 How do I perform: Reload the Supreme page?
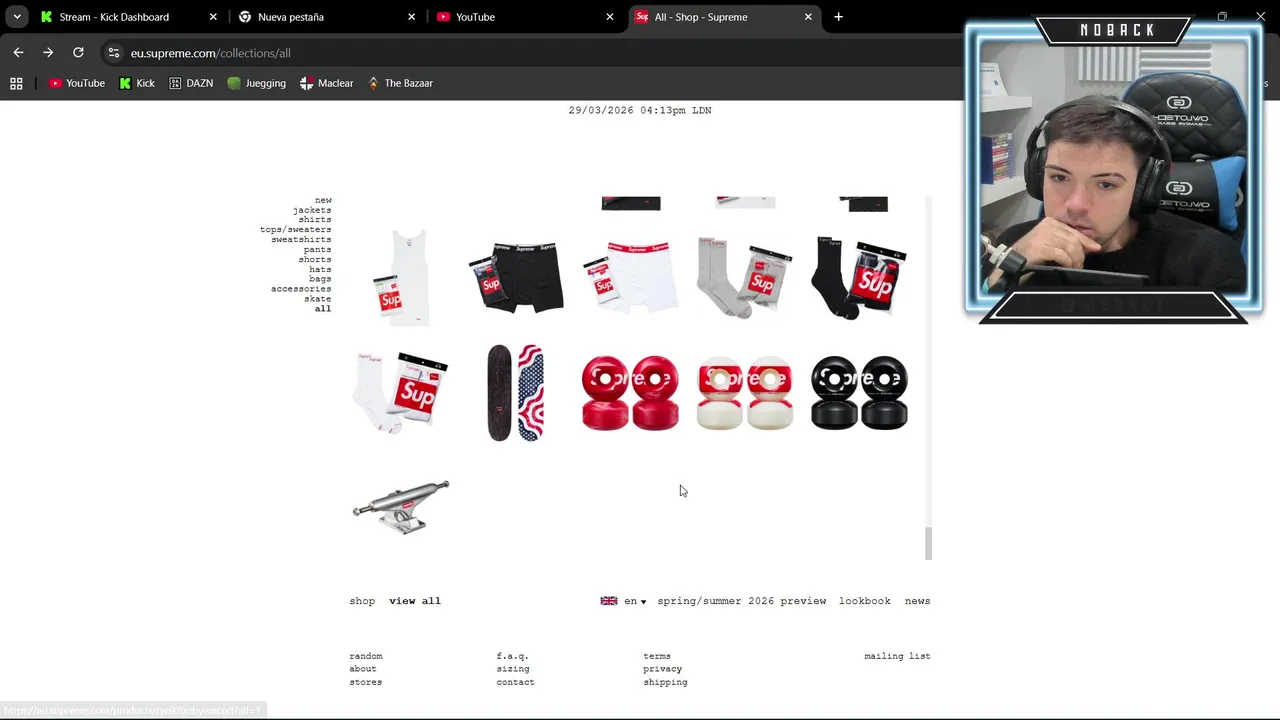[x=78, y=52]
